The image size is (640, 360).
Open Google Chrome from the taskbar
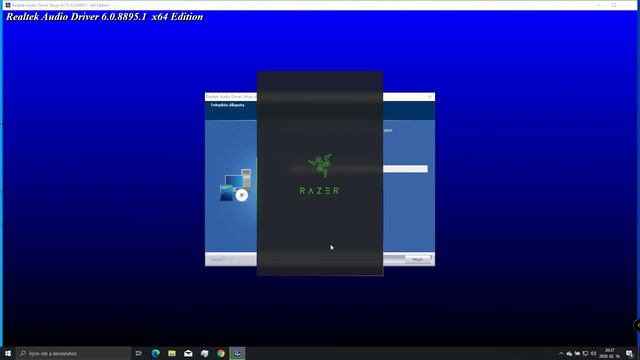pos(221,353)
